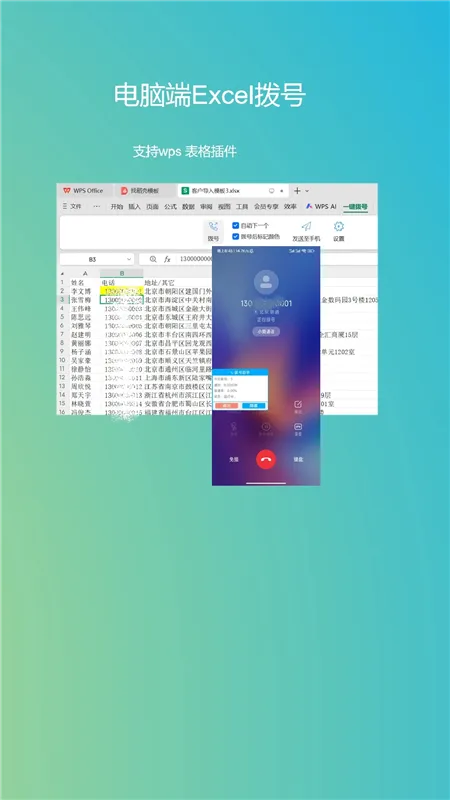
Task: Click the formula bar showing 1300000000
Action: point(194,260)
